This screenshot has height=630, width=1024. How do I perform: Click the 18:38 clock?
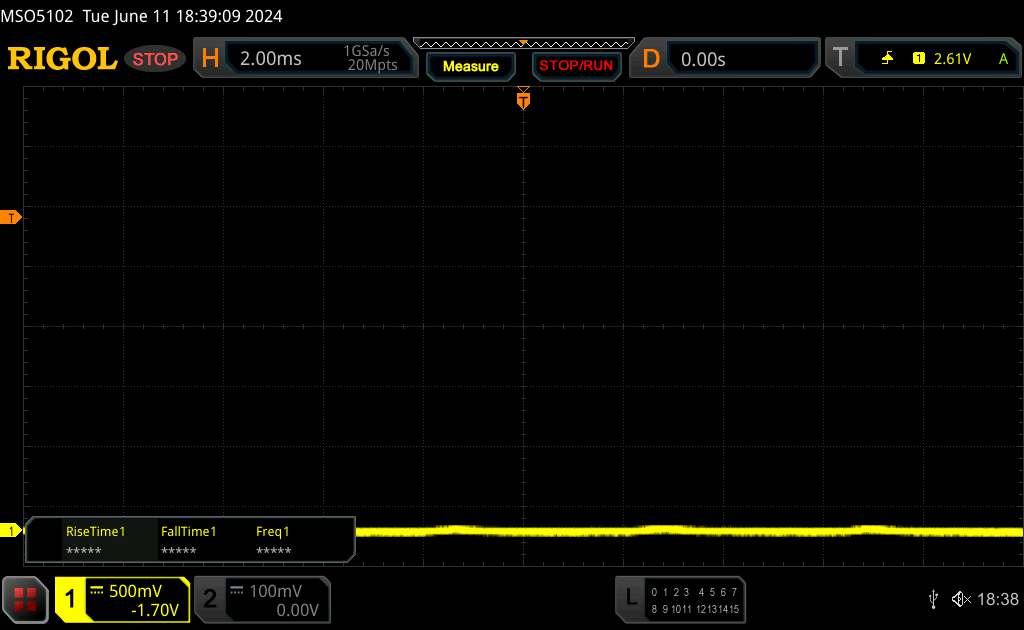click(x=997, y=599)
